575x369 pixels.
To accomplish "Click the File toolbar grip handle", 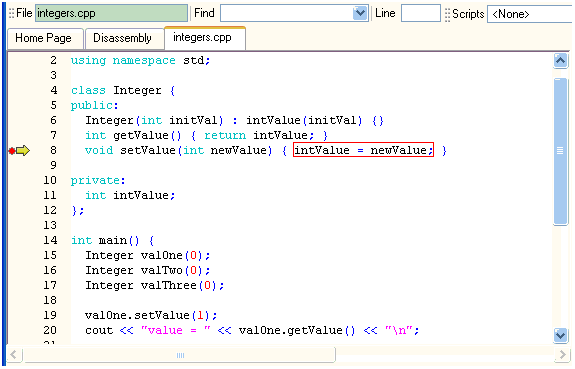I will [x=11, y=14].
